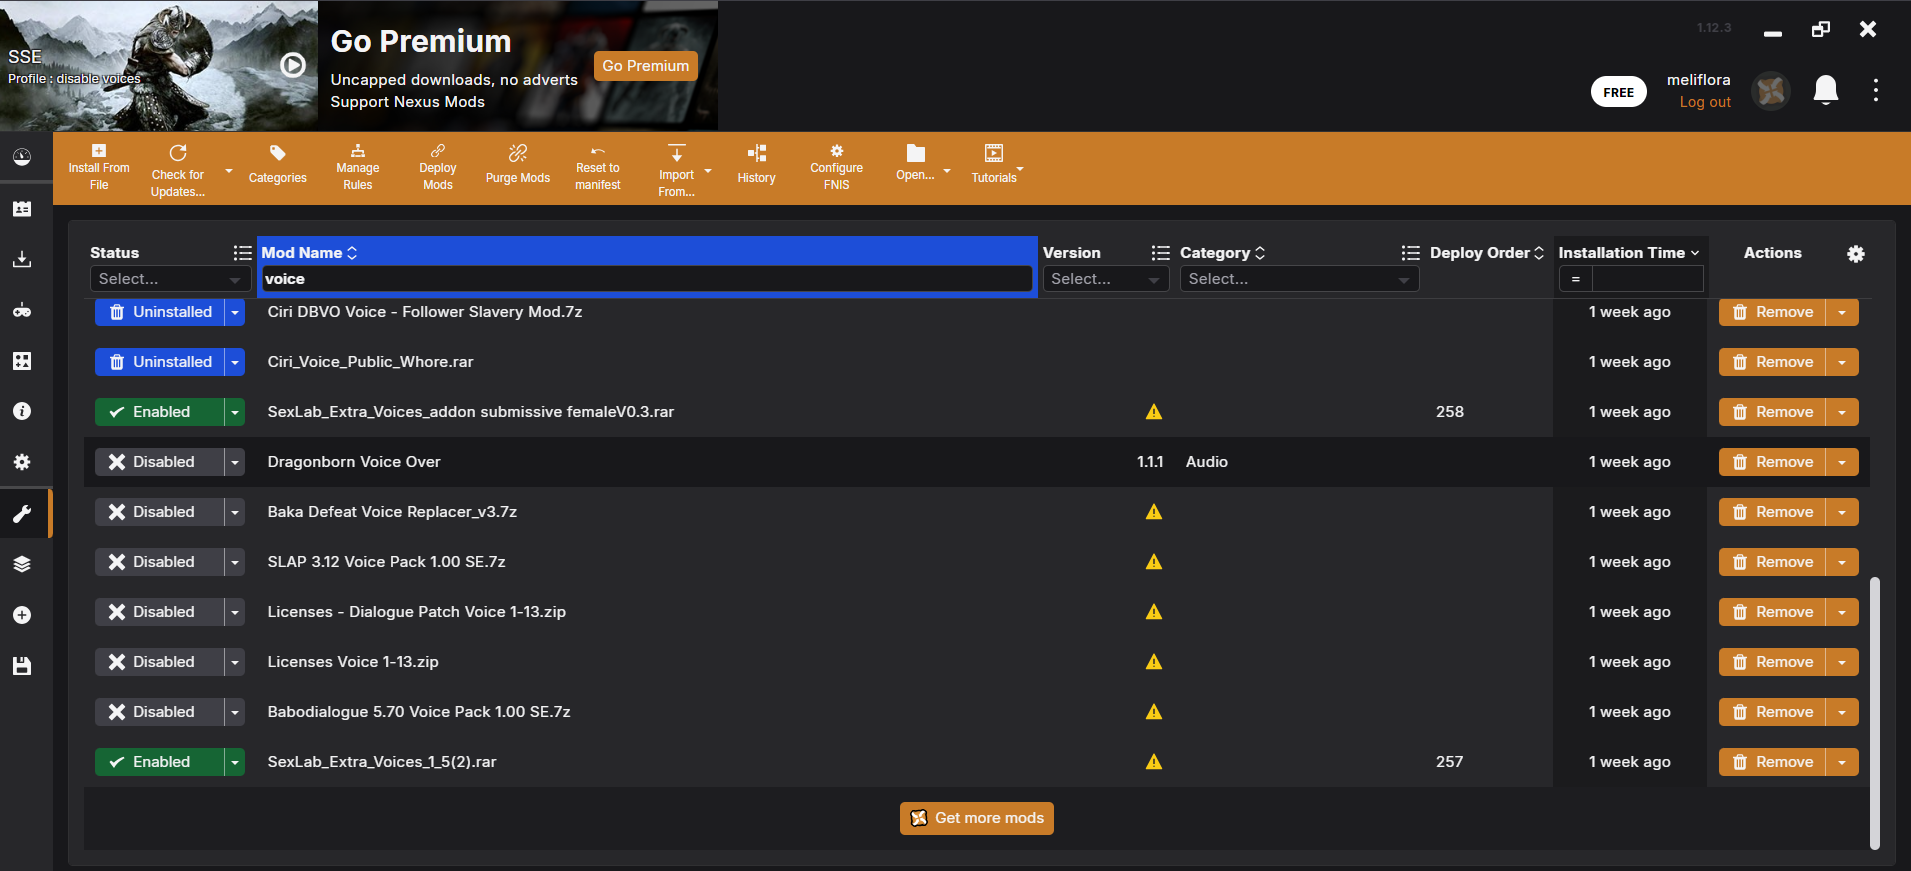Screen dimensions: 1911x871
Task: Open the layers Collections sidebar icon
Action: (x=22, y=564)
